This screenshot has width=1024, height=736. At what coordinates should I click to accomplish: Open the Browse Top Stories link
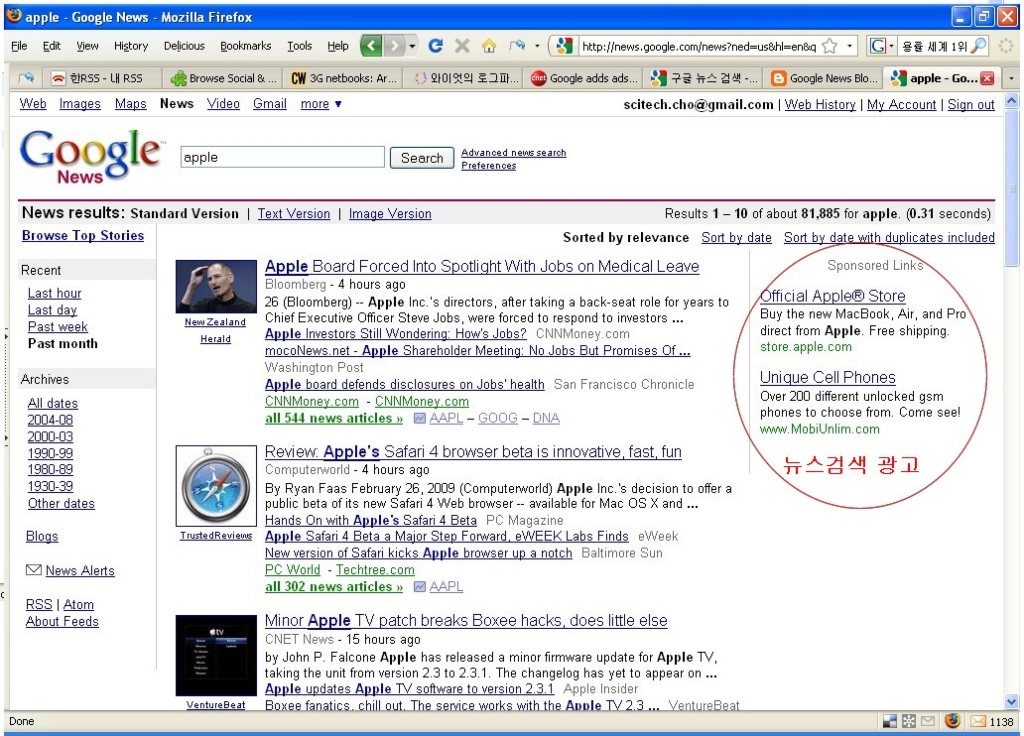pyautogui.click(x=83, y=236)
